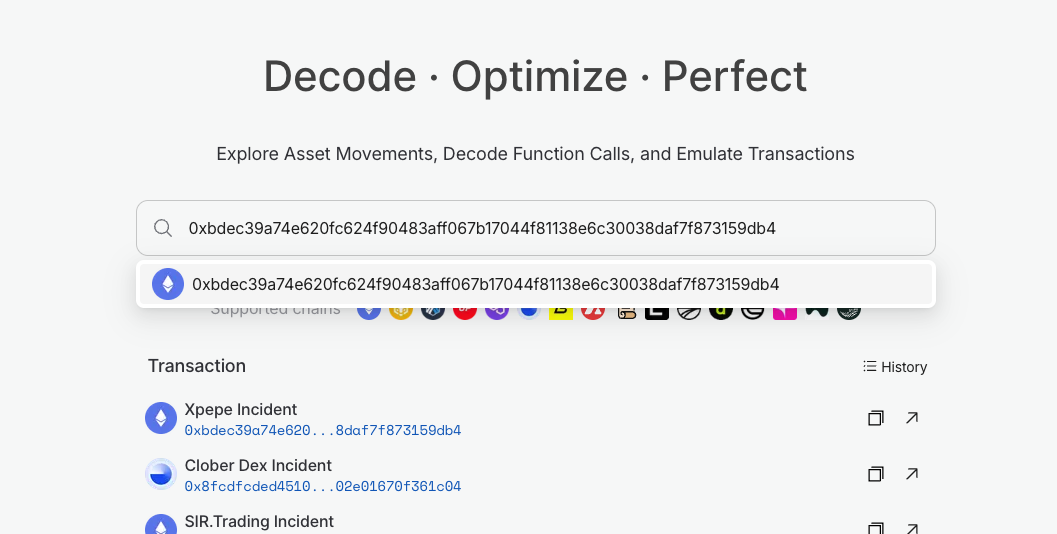Open SIR.Trading Incident via arrow icon
The height and width of the screenshot is (534, 1057).
[x=912, y=527]
